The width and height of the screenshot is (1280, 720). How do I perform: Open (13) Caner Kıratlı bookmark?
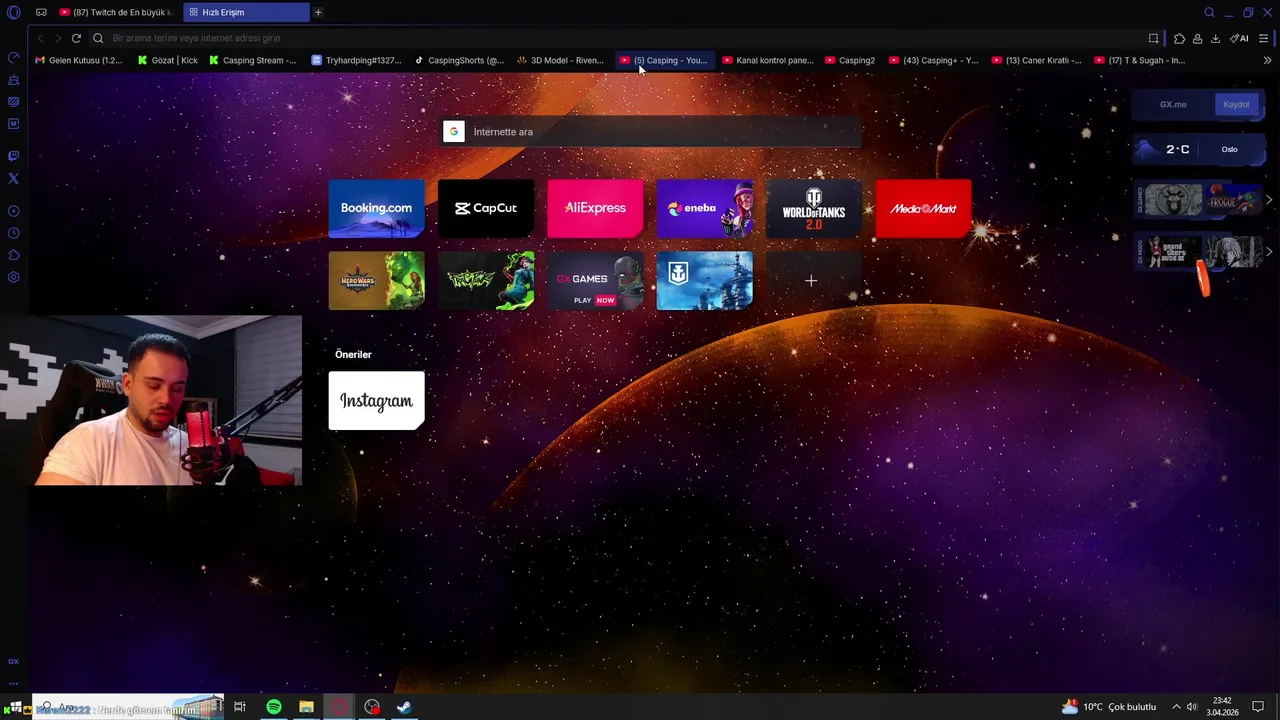(1037, 60)
